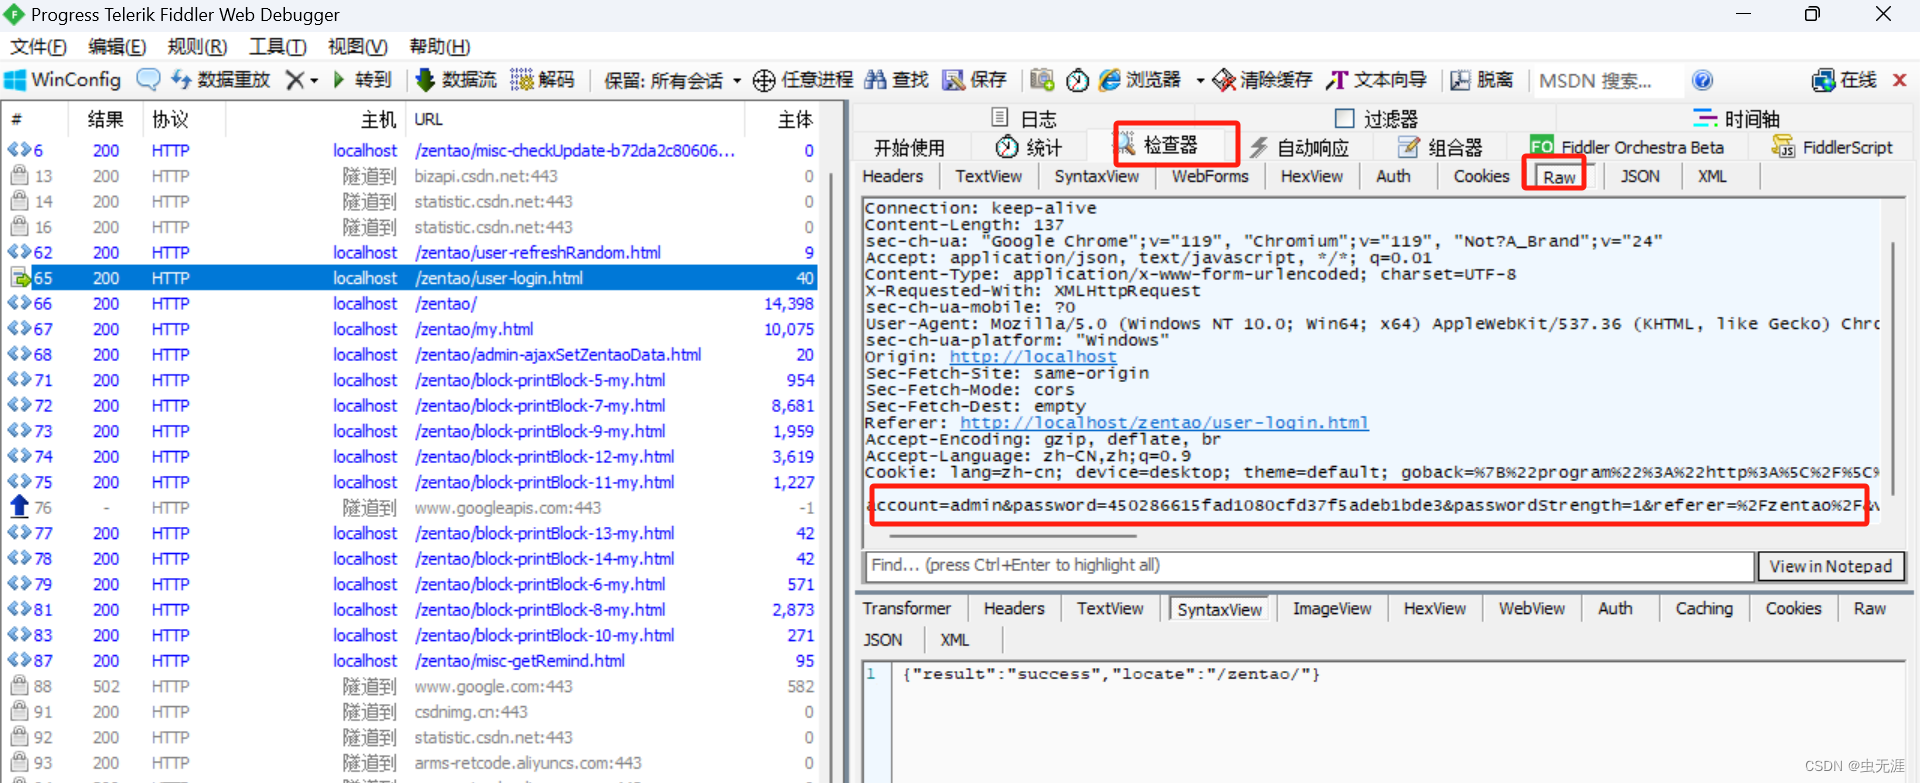Select the response Transformer tab
The width and height of the screenshot is (1920, 783).
[x=907, y=608]
